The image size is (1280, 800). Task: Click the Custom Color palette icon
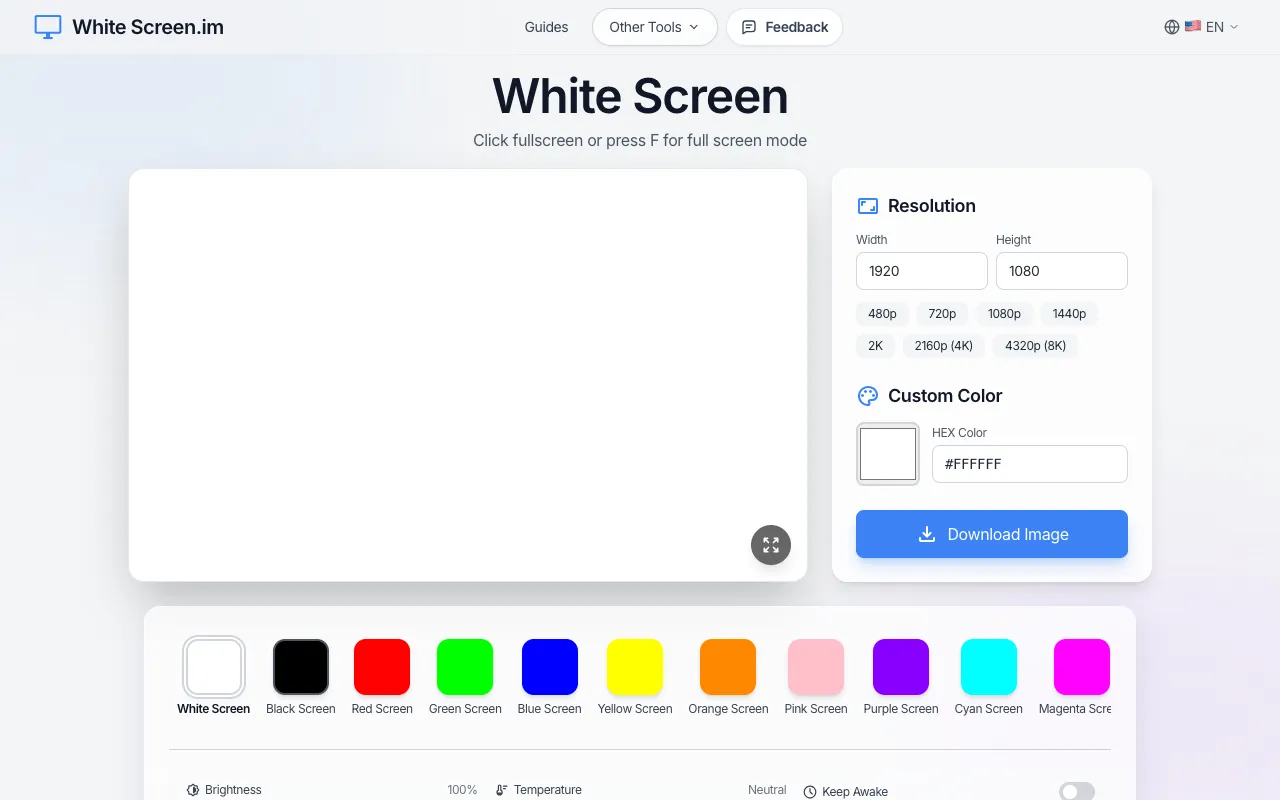868,396
